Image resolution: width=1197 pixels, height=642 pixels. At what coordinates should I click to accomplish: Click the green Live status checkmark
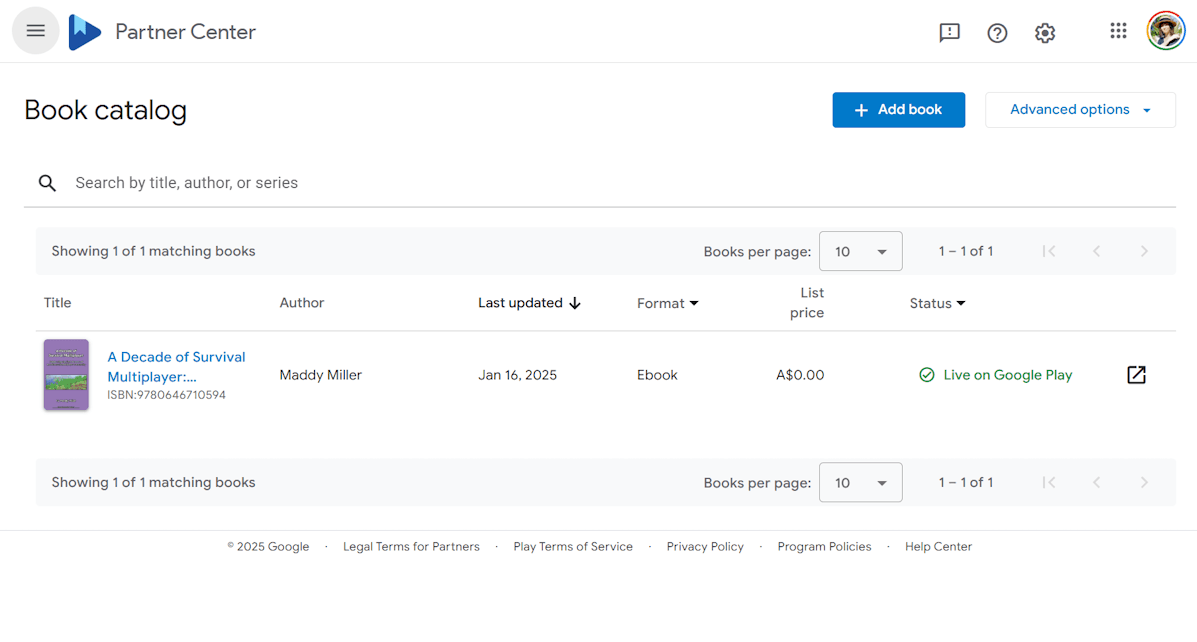[x=926, y=374]
